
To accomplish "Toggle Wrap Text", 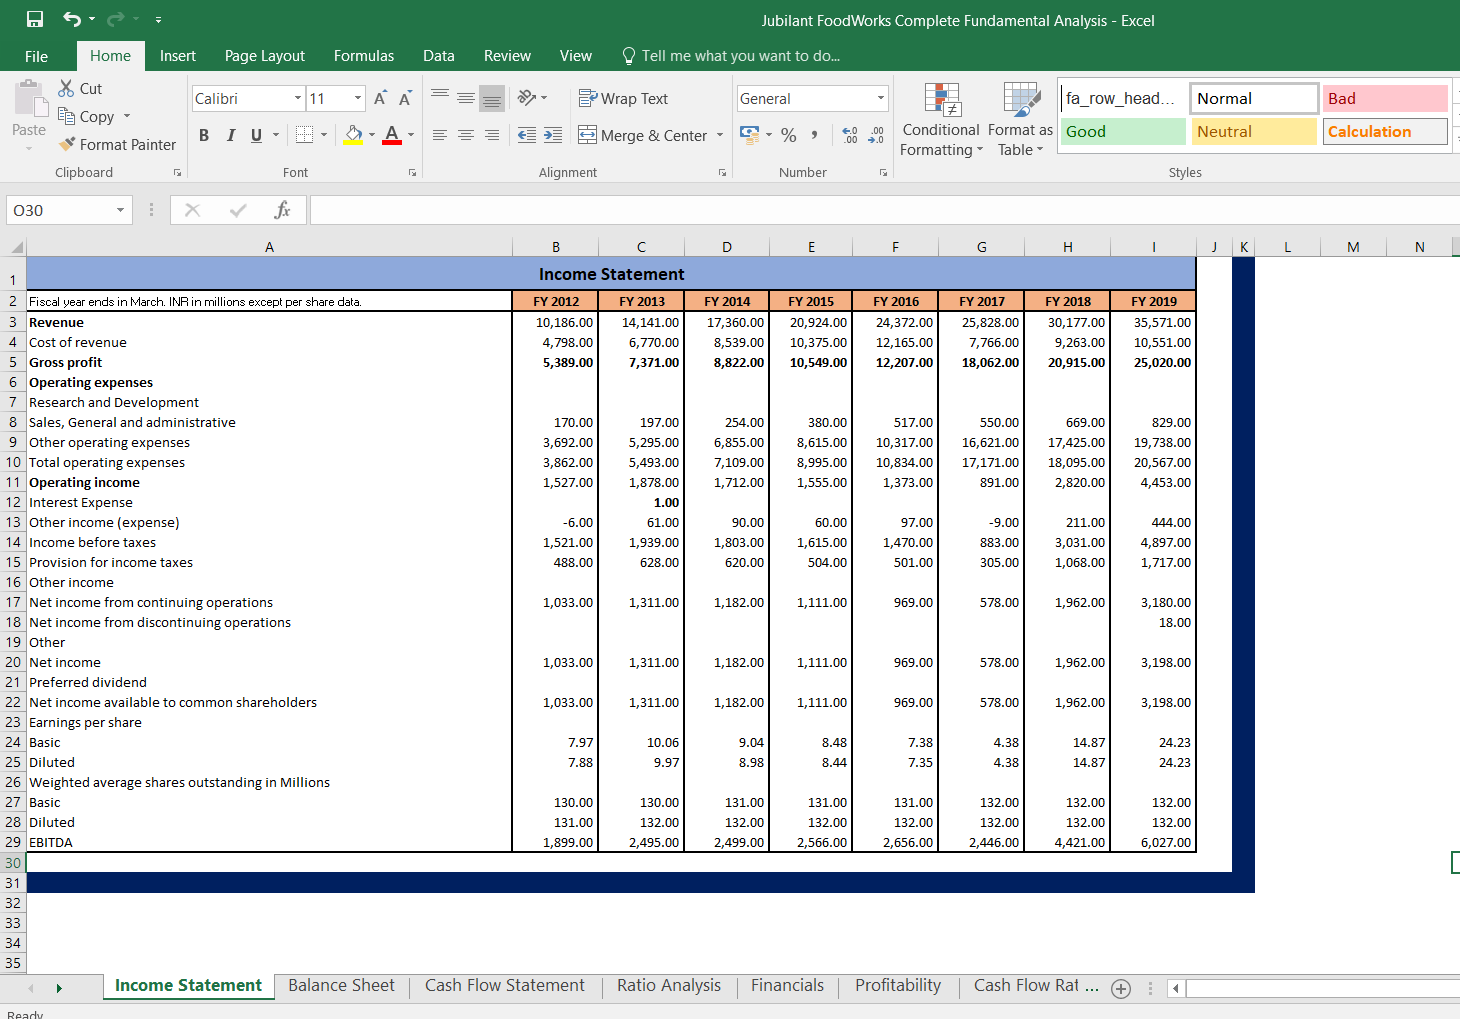I will (623, 98).
